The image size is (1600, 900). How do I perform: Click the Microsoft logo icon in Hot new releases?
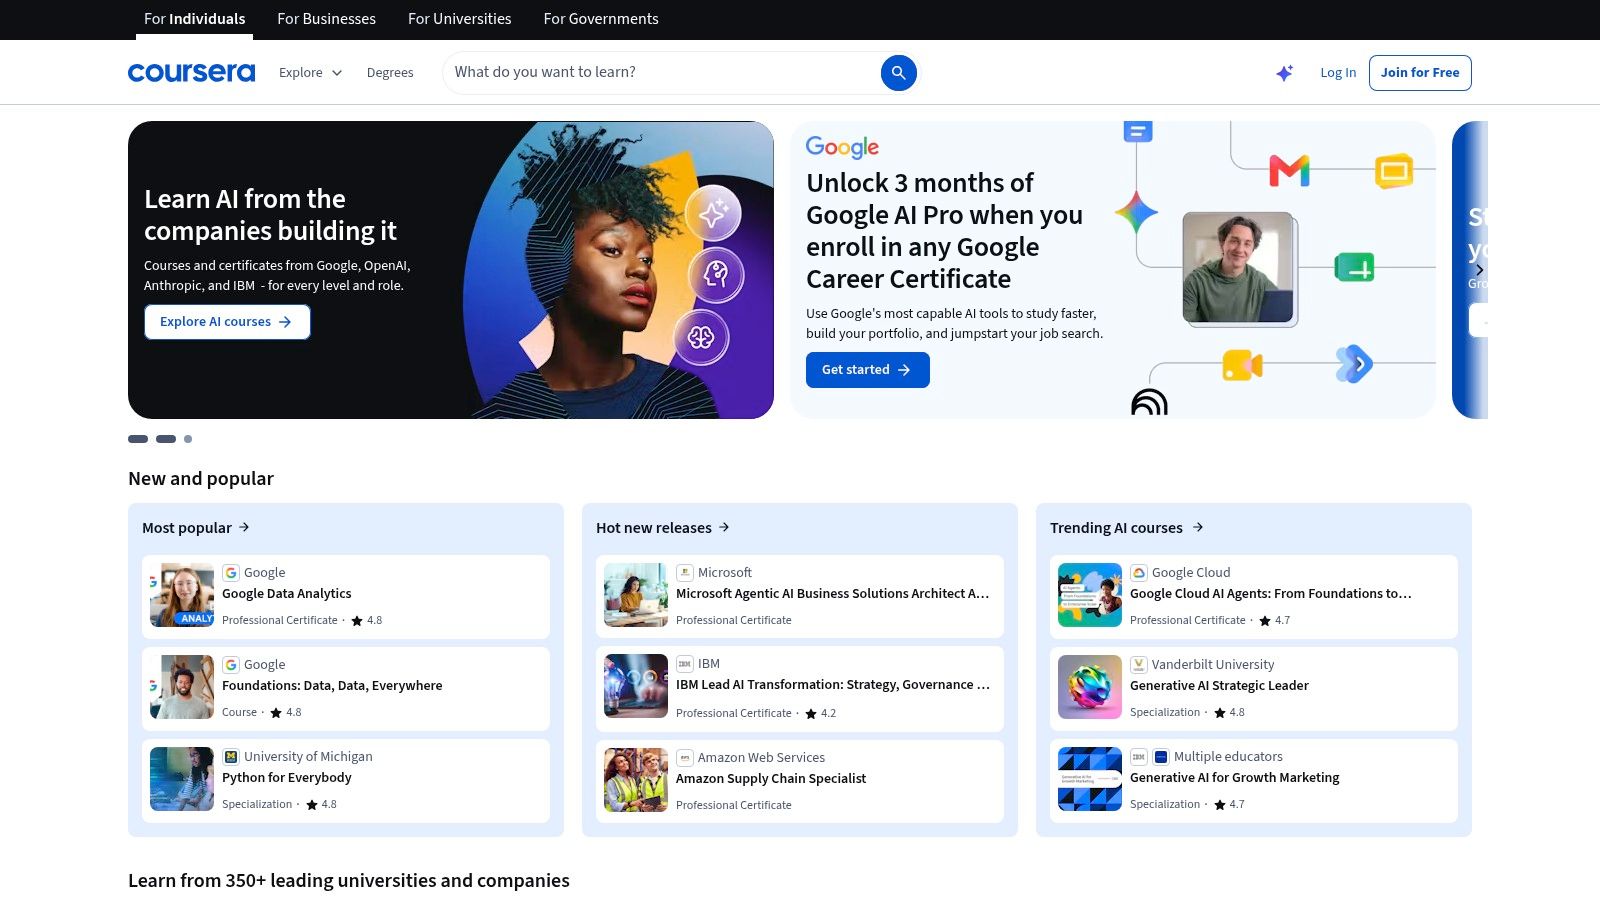pyautogui.click(x=685, y=573)
